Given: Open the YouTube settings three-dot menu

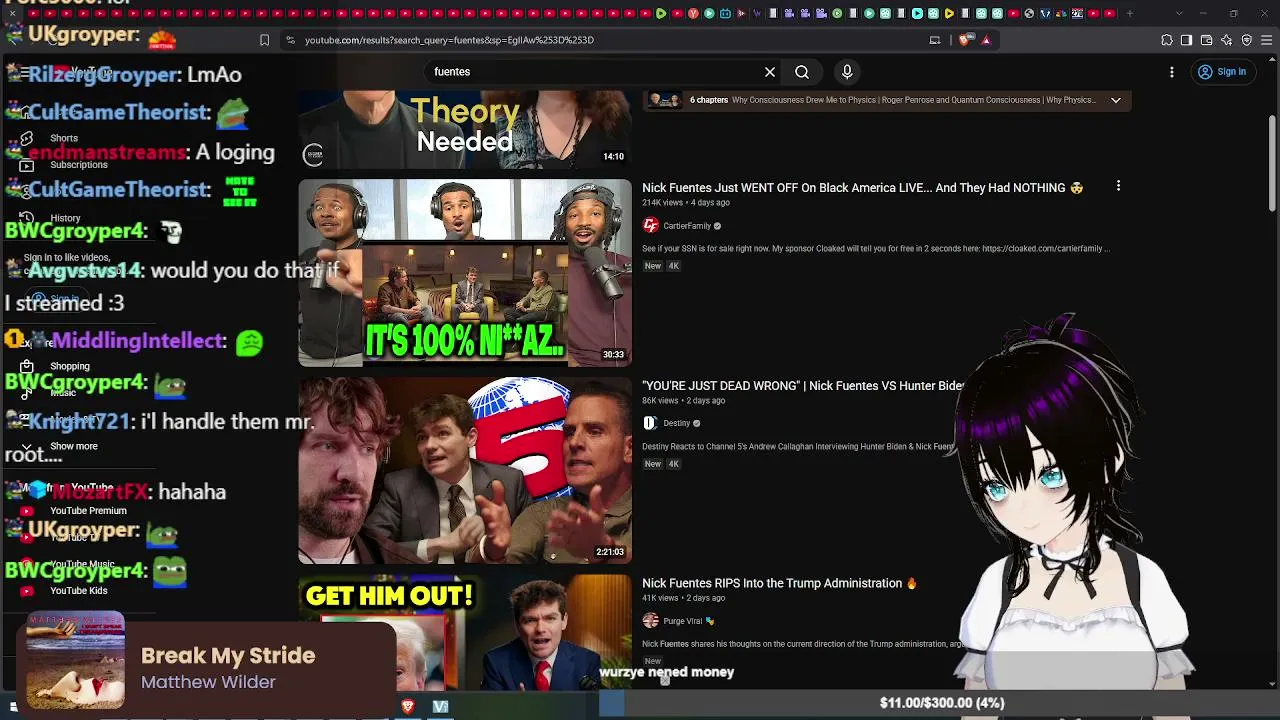Looking at the screenshot, I should [1172, 72].
